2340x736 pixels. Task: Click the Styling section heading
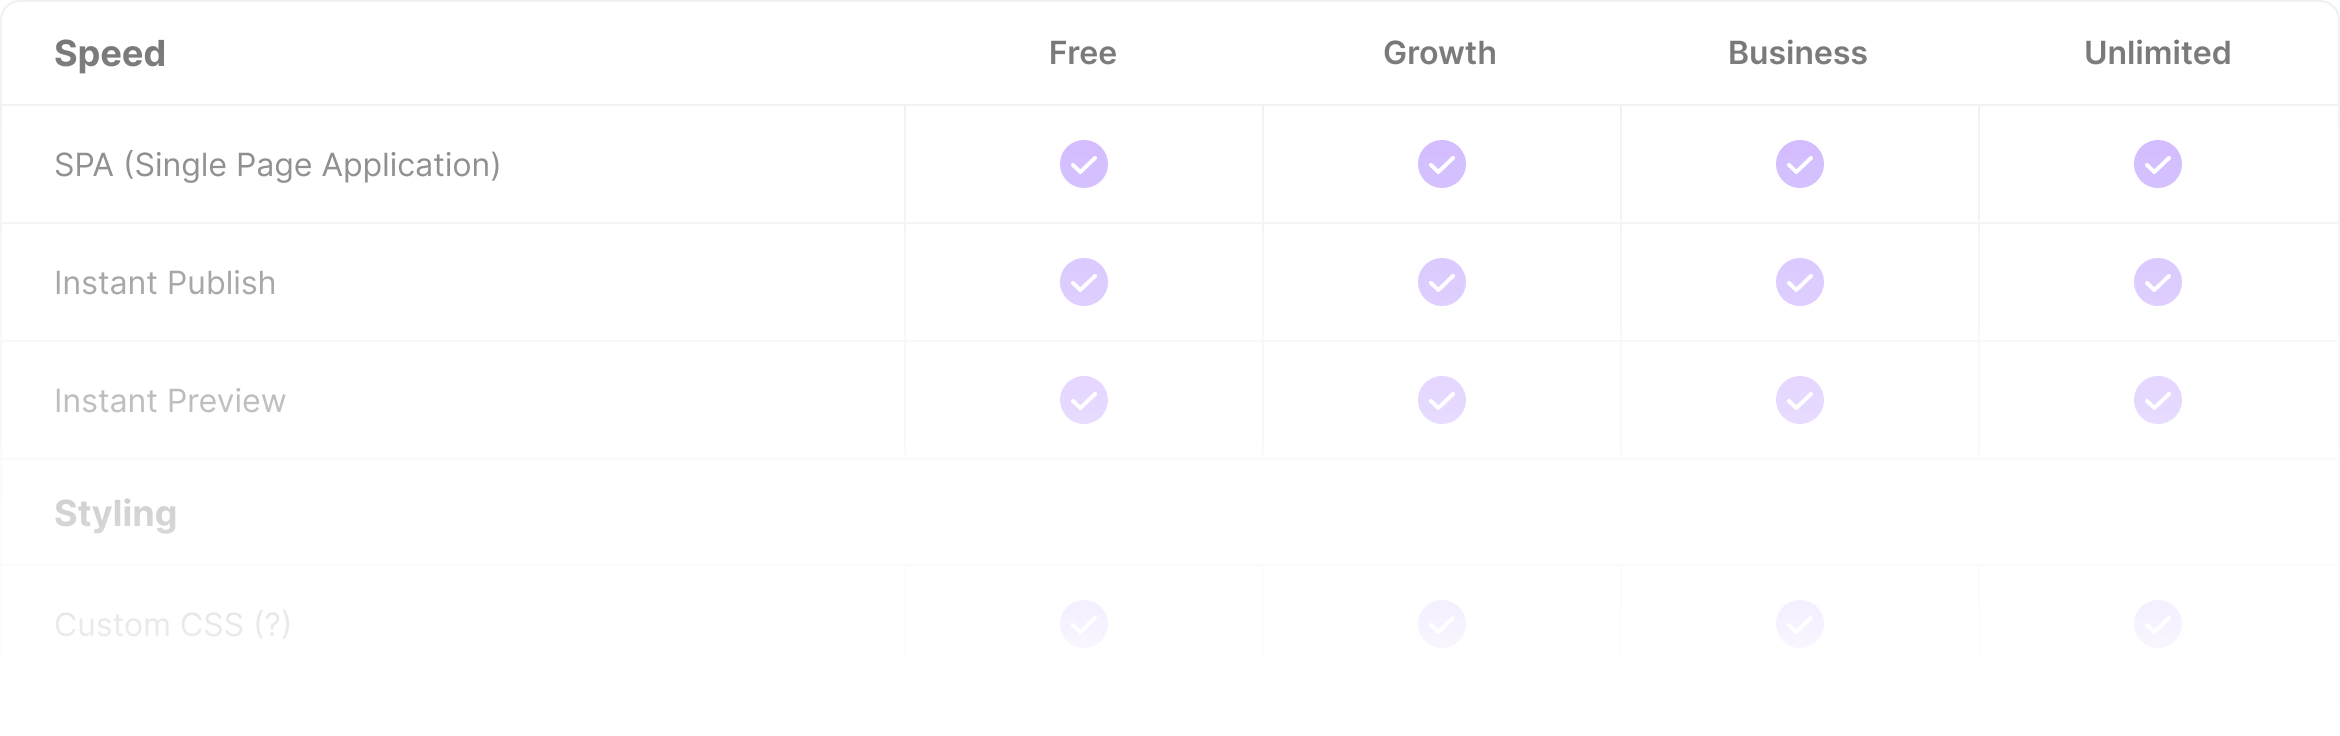[x=116, y=514]
